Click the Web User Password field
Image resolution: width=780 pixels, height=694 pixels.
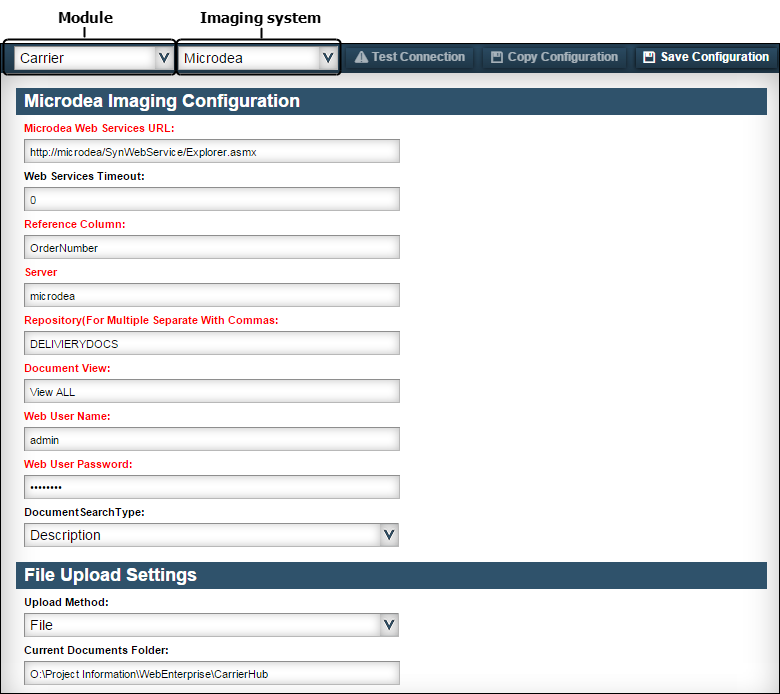(x=211, y=488)
